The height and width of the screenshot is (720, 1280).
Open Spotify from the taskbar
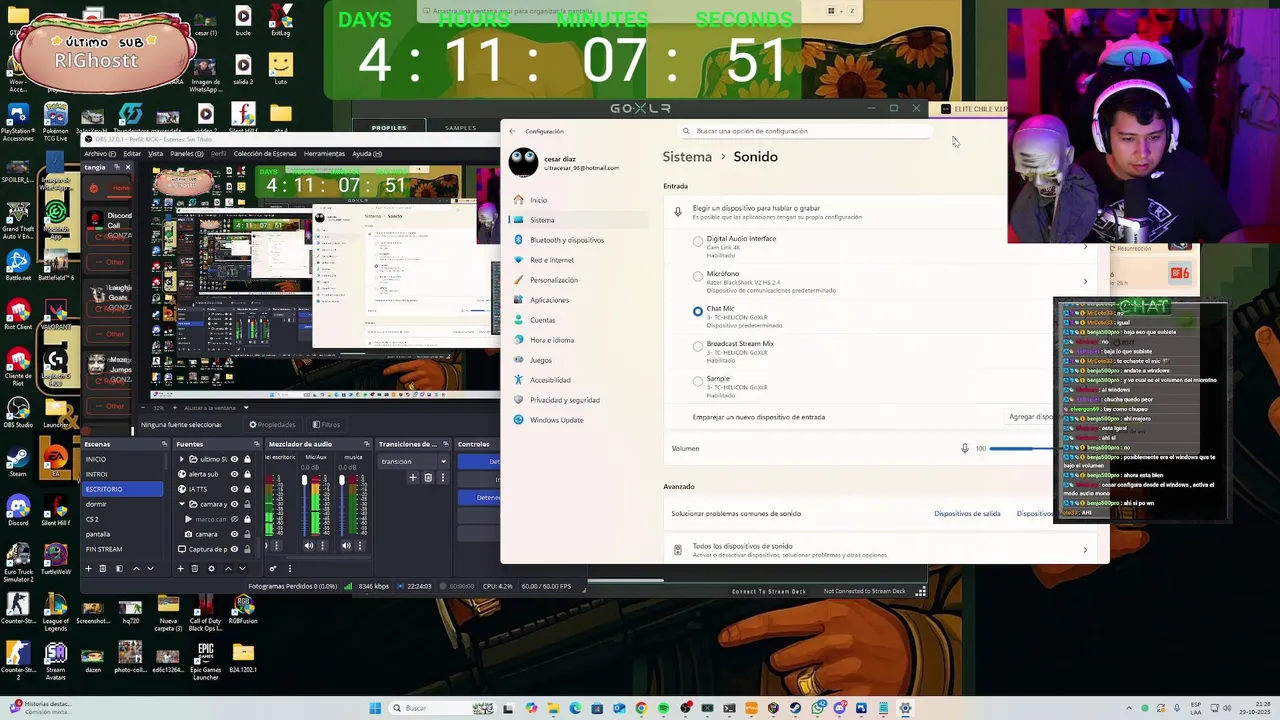[x=663, y=708]
